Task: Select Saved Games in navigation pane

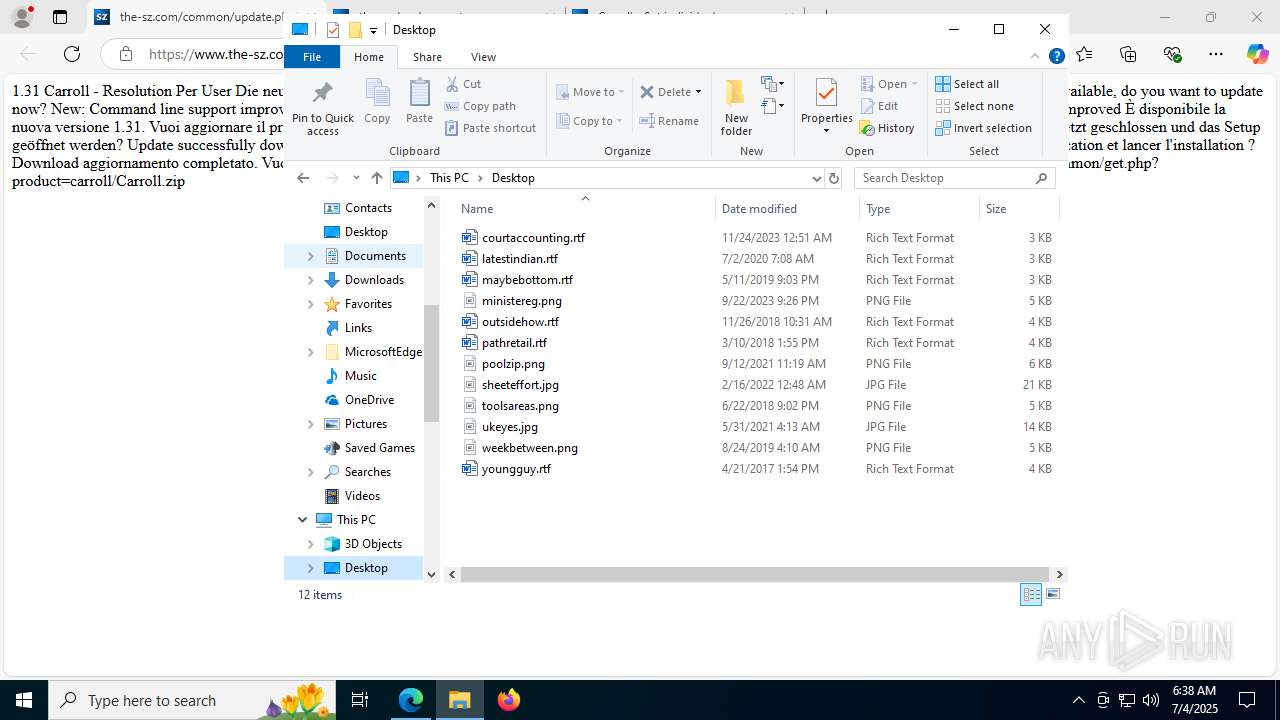Action: 379,448
